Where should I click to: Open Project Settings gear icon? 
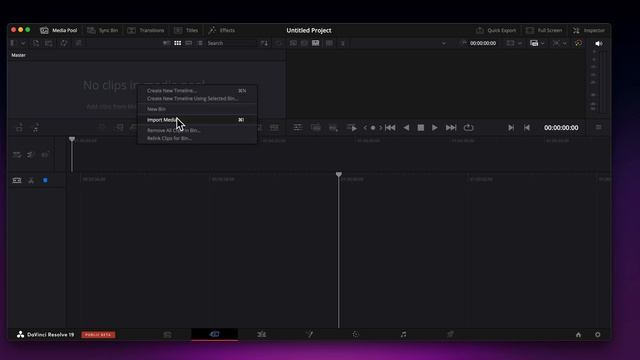point(598,335)
